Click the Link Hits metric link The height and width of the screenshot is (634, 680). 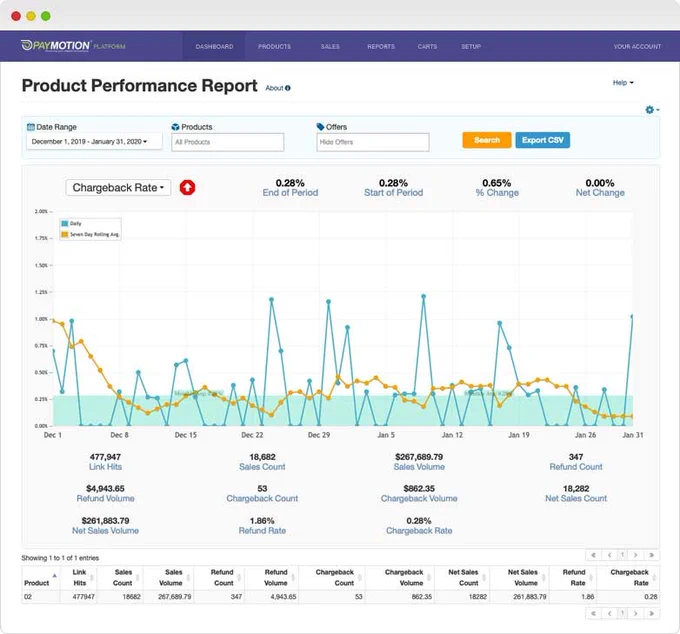pos(105,467)
